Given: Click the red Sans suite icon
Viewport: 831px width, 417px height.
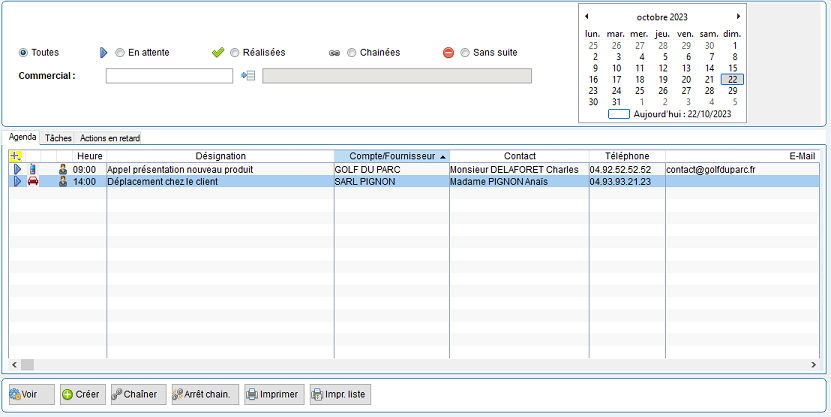Looking at the screenshot, I should click(x=448, y=52).
